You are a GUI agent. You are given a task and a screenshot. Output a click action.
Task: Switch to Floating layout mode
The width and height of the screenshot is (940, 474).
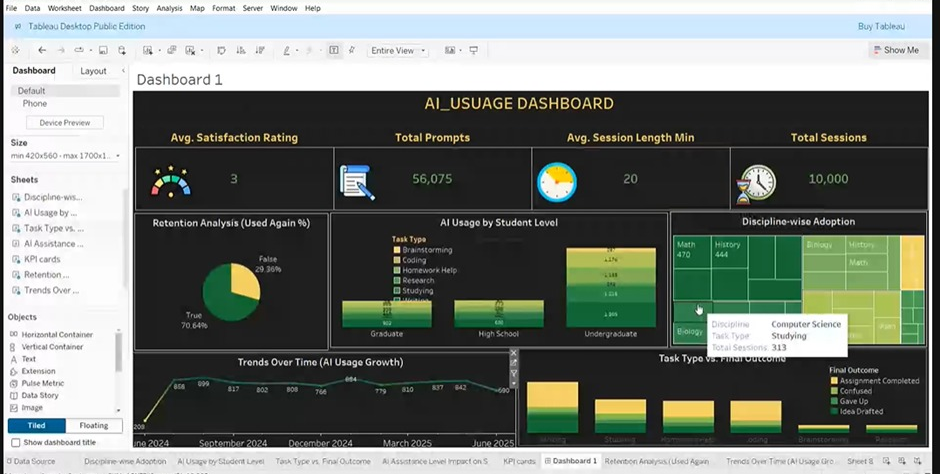[93, 426]
